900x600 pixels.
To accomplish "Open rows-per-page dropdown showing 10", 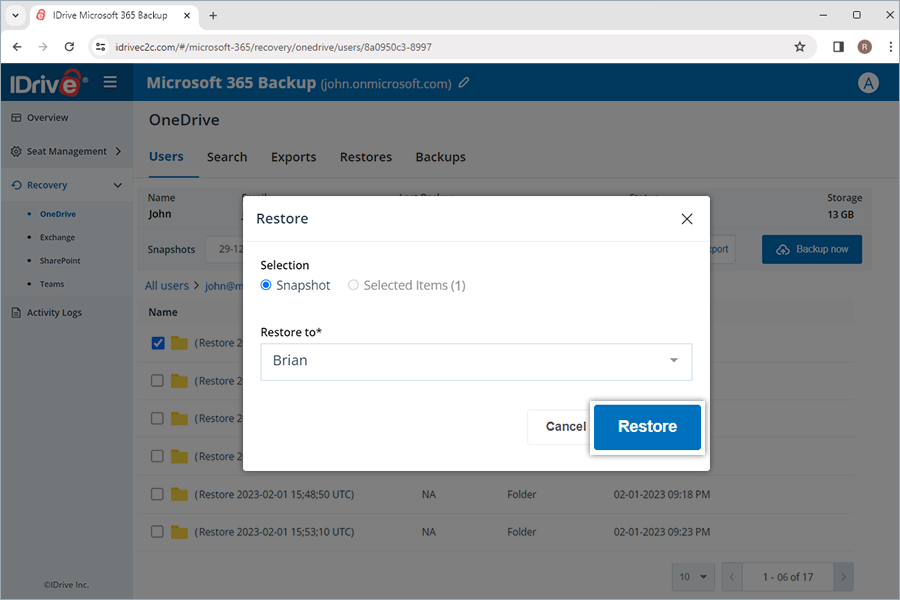I will [693, 576].
